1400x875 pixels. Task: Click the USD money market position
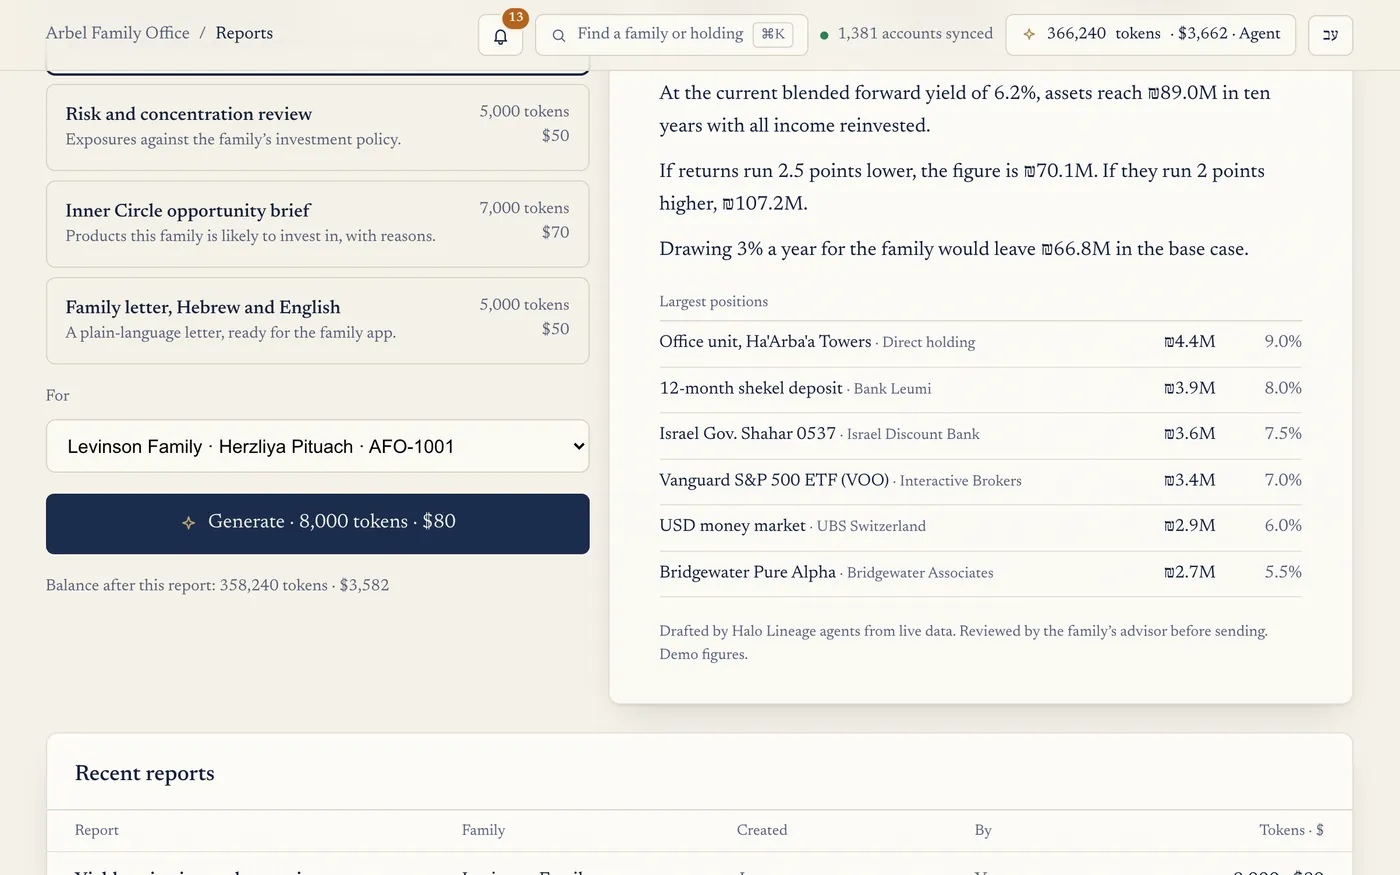click(980, 526)
